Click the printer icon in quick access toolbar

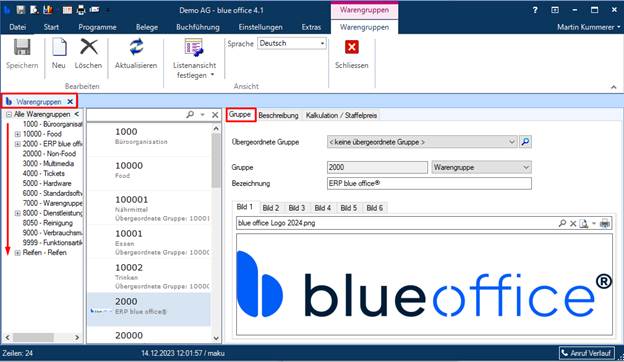[x=81, y=10]
